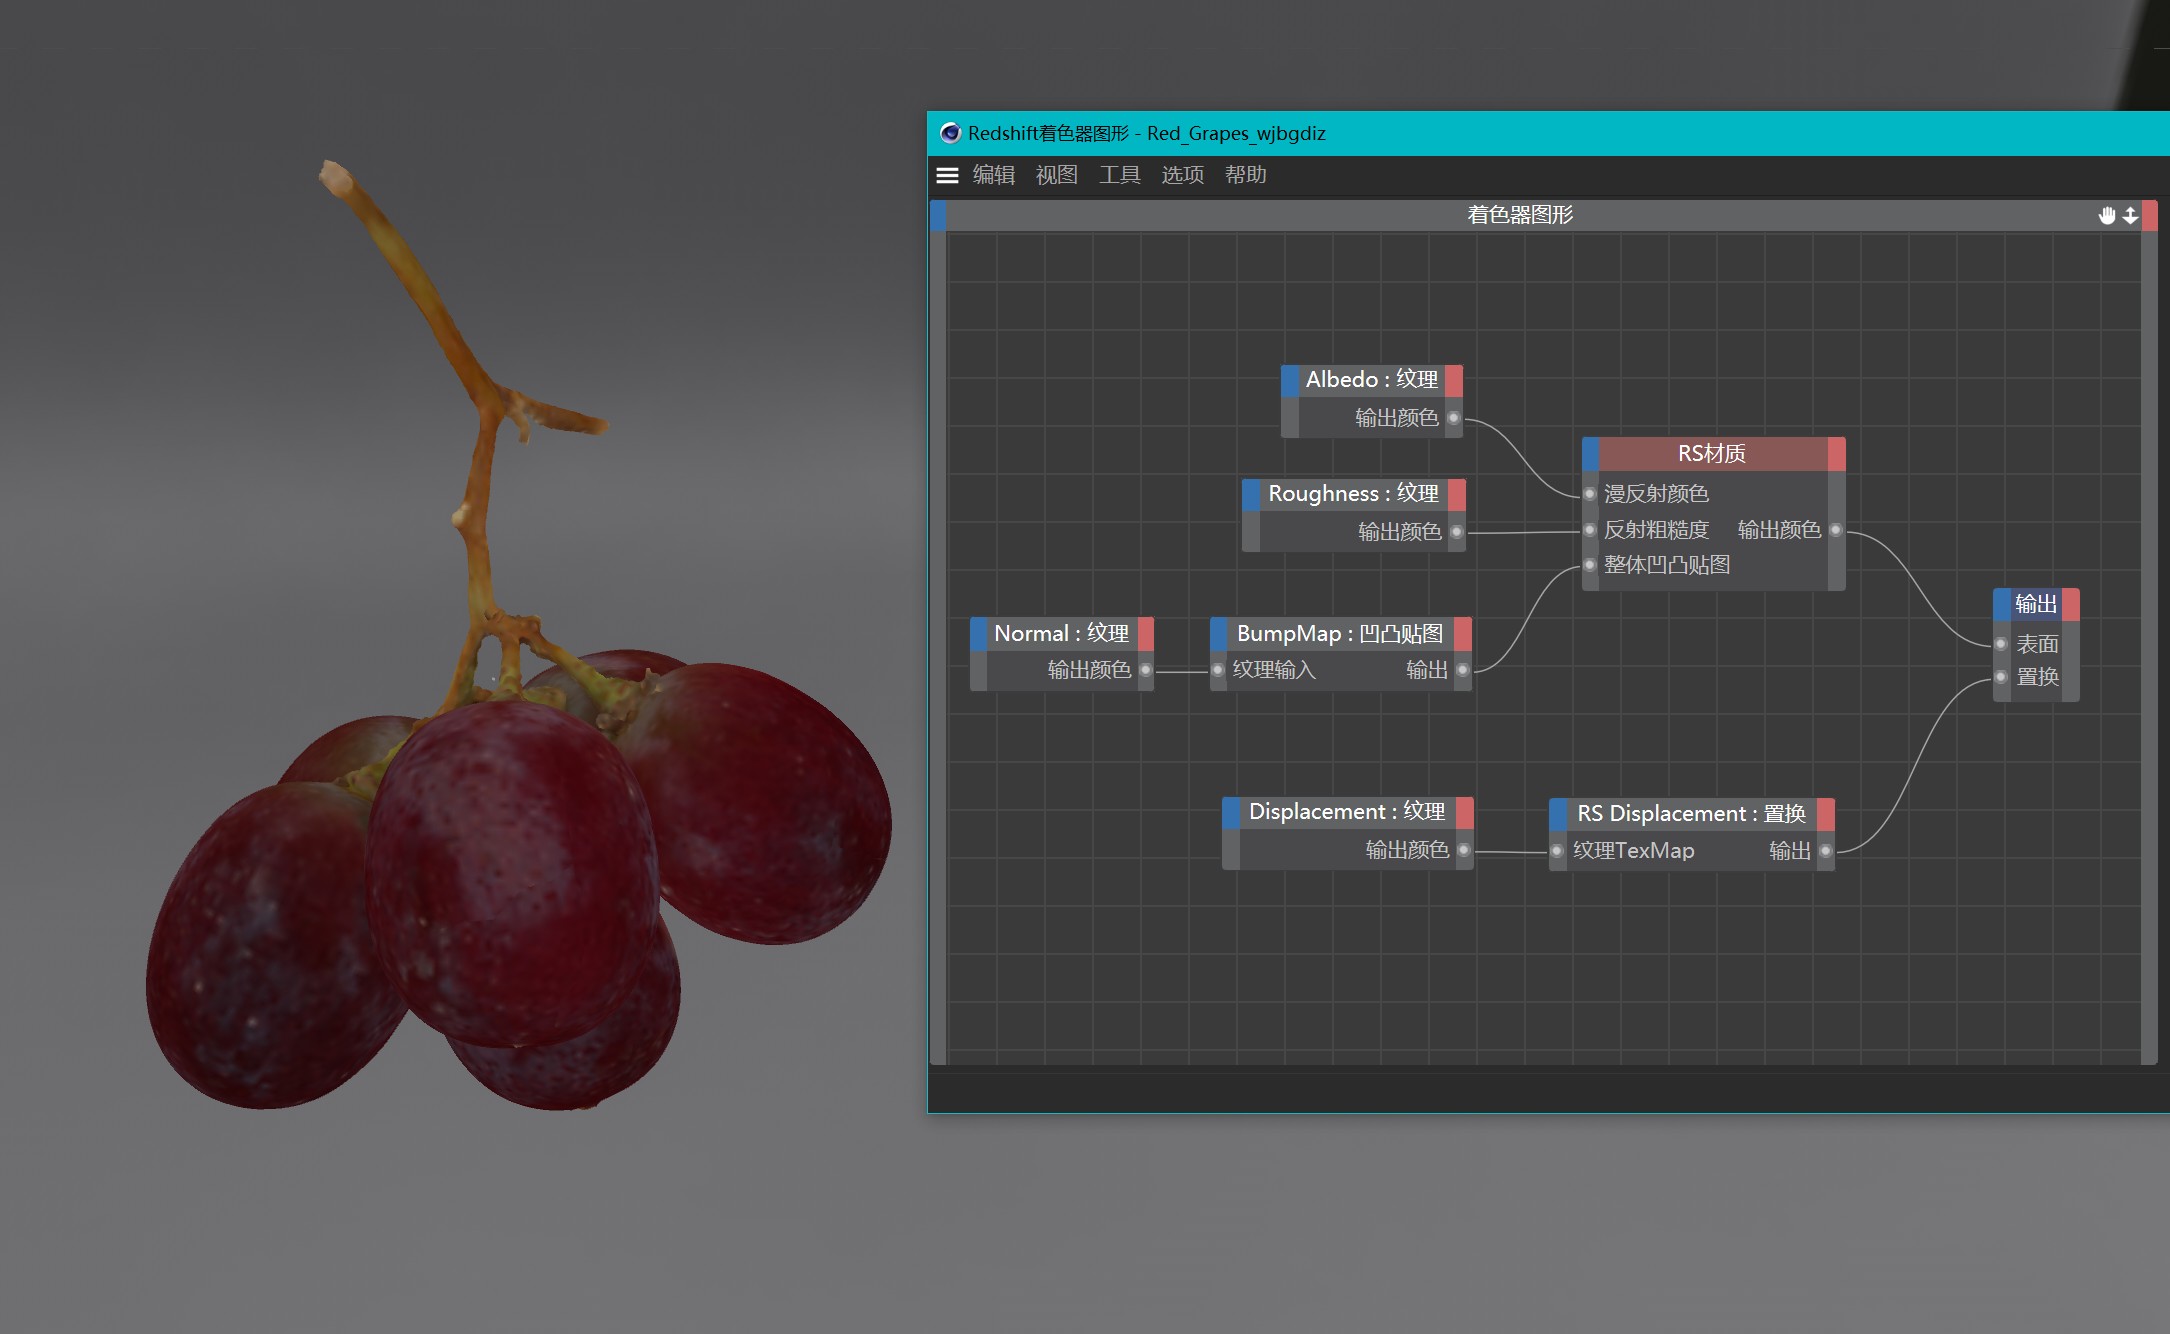Image resolution: width=2170 pixels, height=1334 pixels.
Task: Click the 表面 label on 输出 node
Action: (x=2037, y=644)
